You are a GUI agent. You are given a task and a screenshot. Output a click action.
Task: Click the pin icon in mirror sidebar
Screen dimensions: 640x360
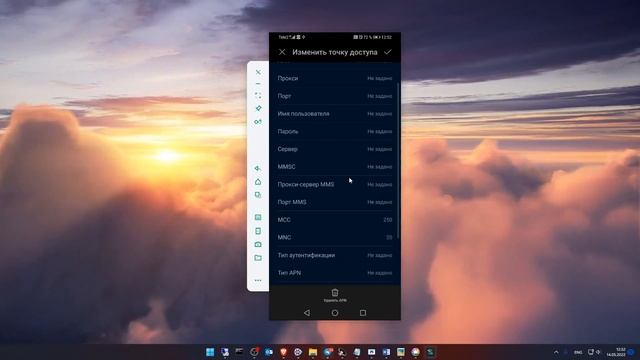click(x=258, y=109)
